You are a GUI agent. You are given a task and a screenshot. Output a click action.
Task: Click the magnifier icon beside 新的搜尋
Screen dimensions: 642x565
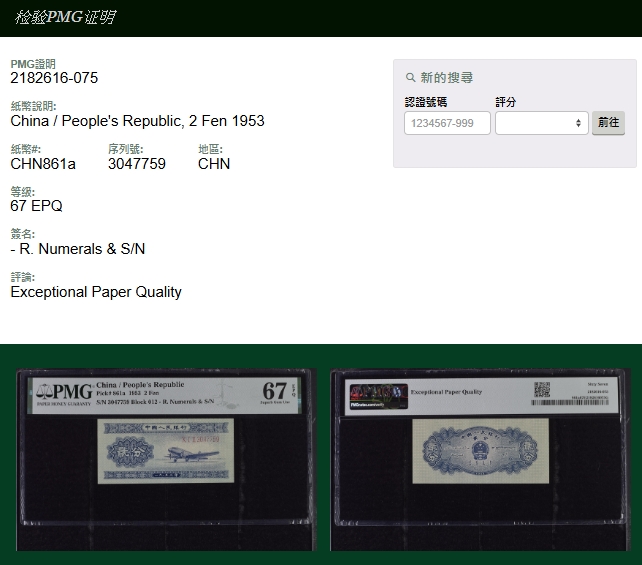pos(410,78)
